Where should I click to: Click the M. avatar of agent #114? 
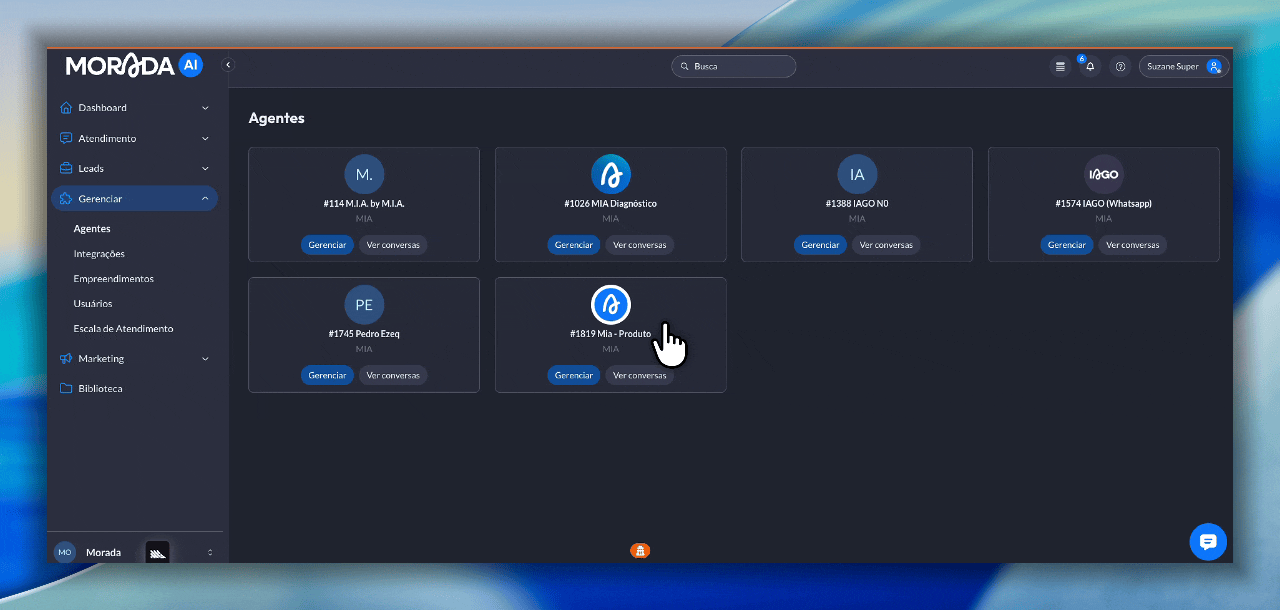pos(364,174)
